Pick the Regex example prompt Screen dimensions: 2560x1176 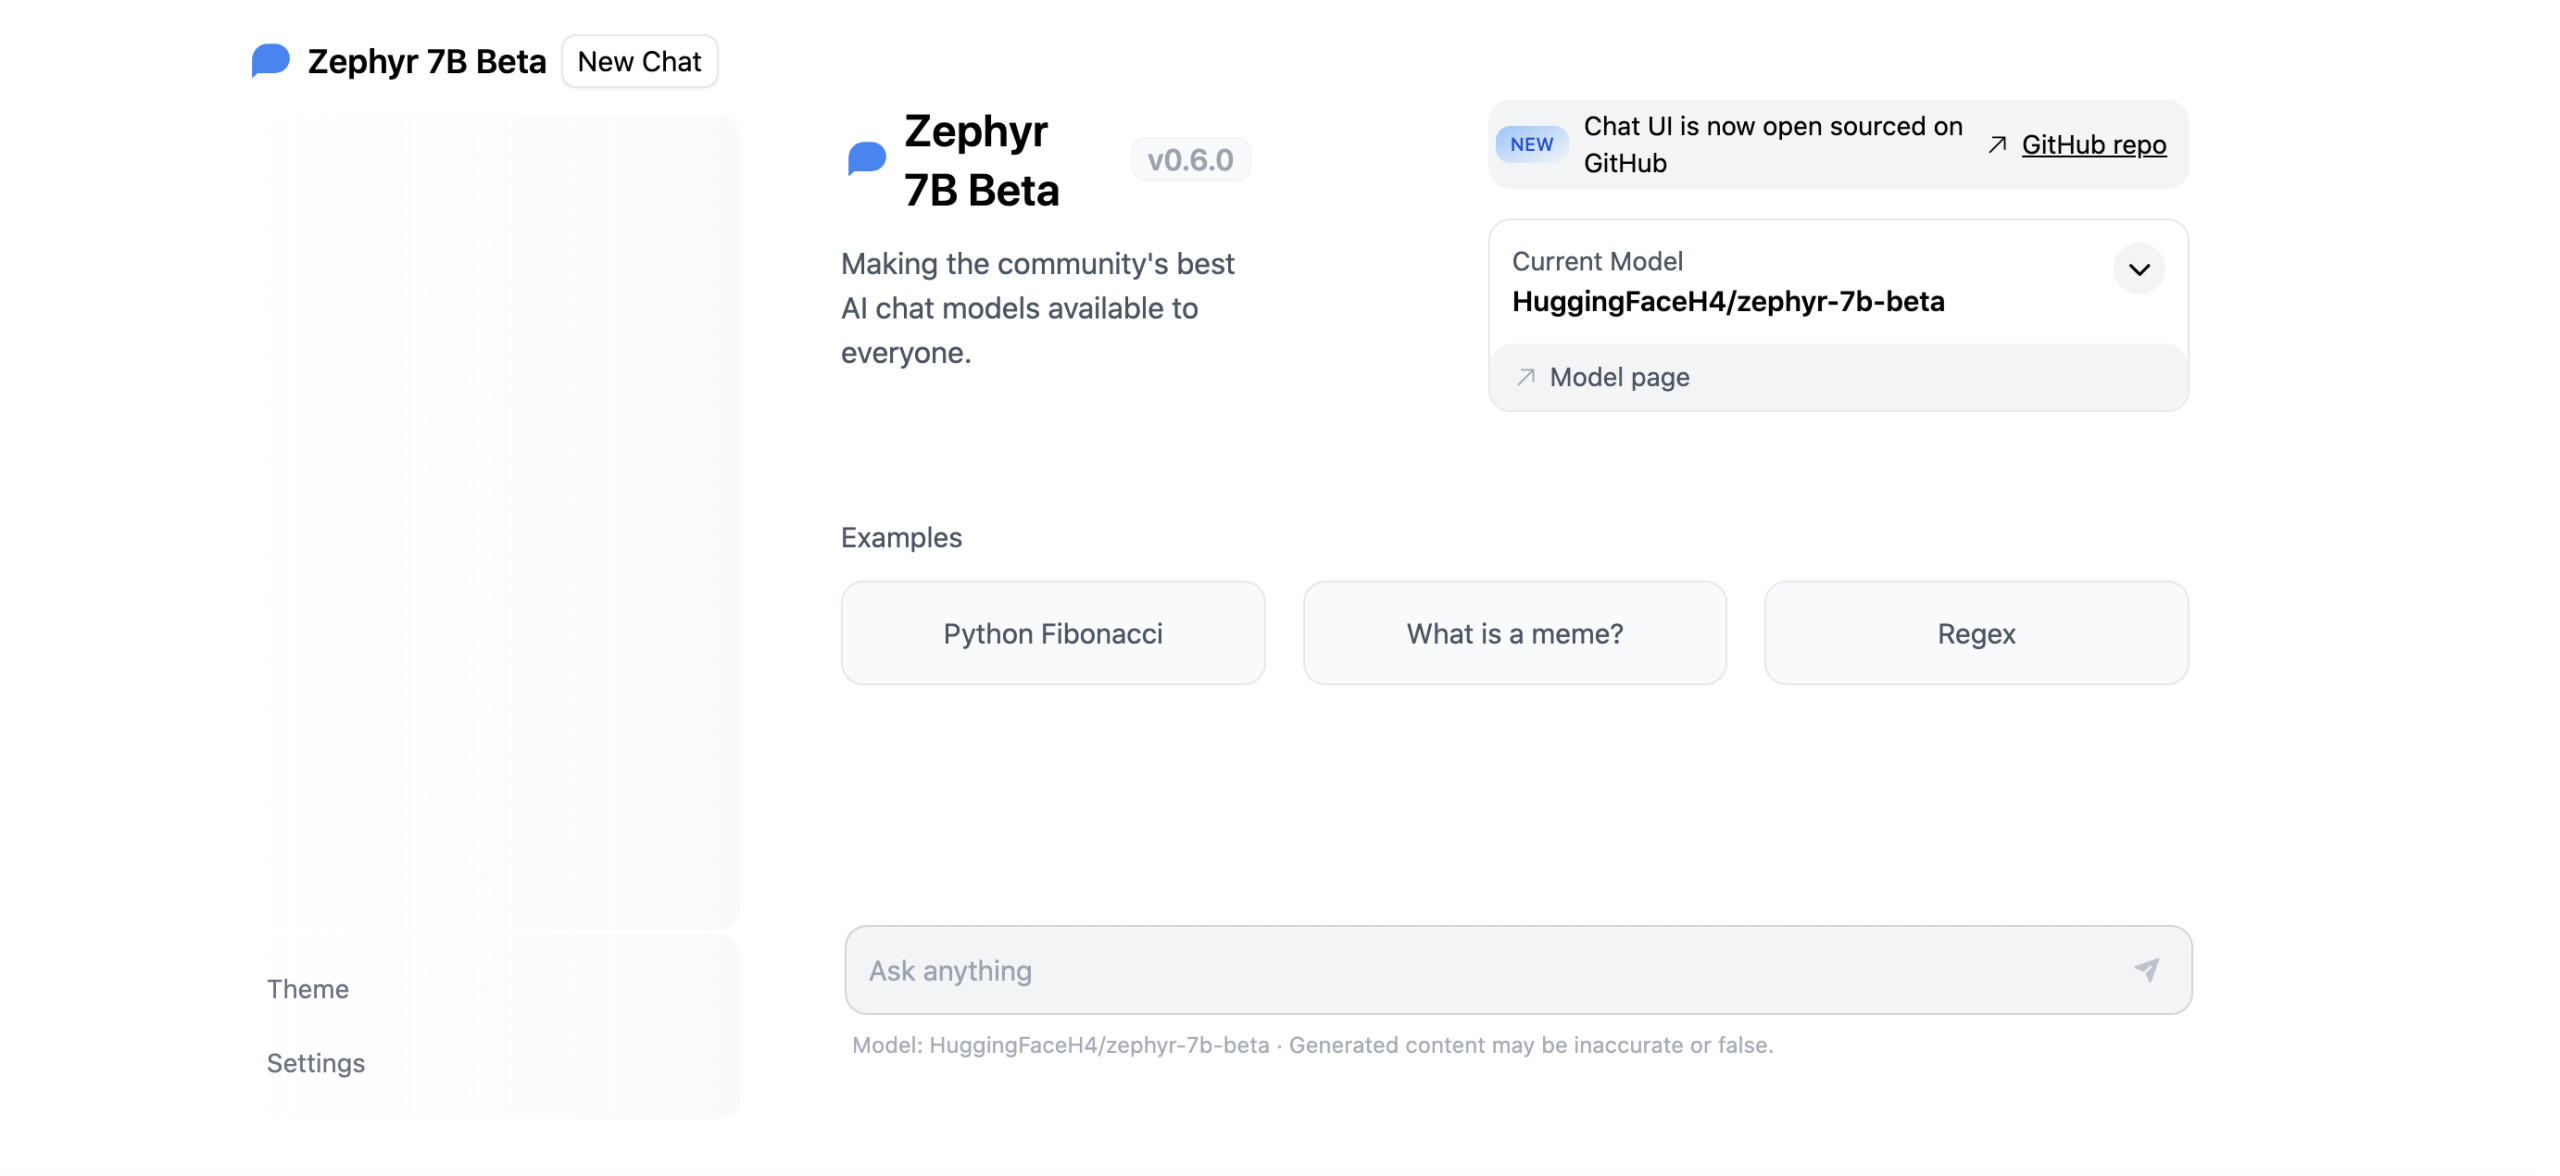(1976, 633)
